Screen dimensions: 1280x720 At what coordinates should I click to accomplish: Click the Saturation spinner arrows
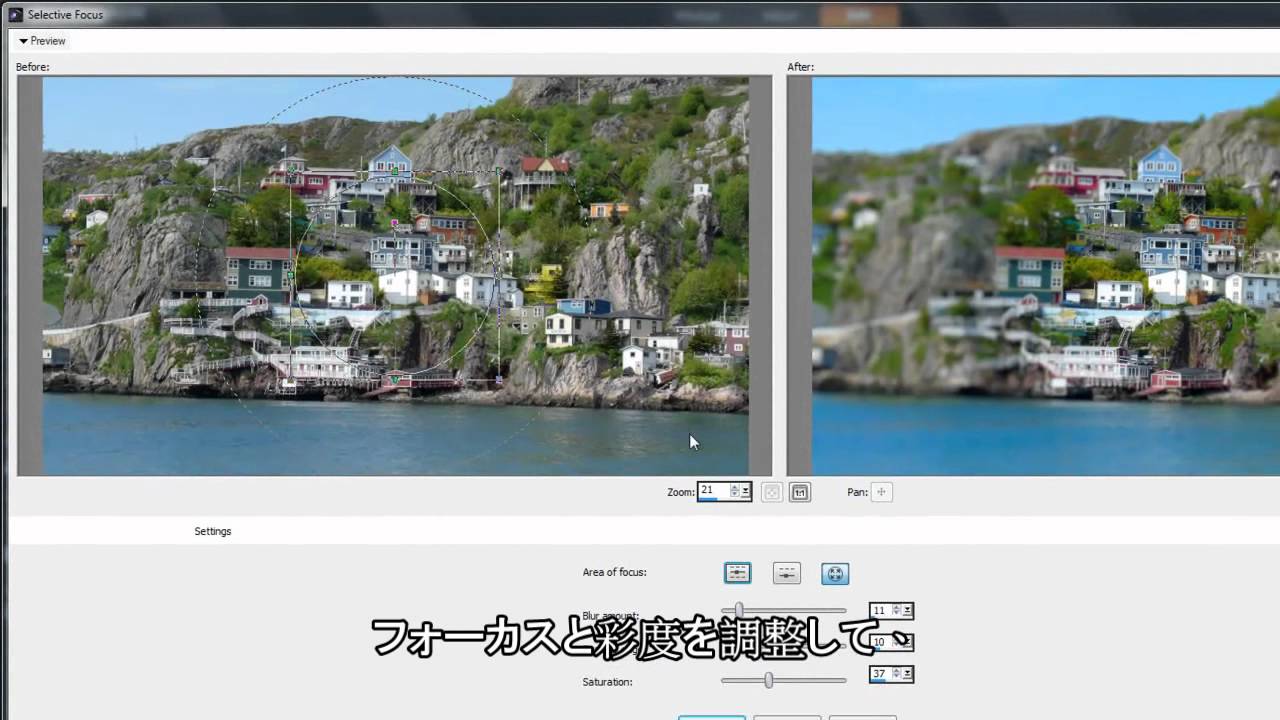(897, 674)
